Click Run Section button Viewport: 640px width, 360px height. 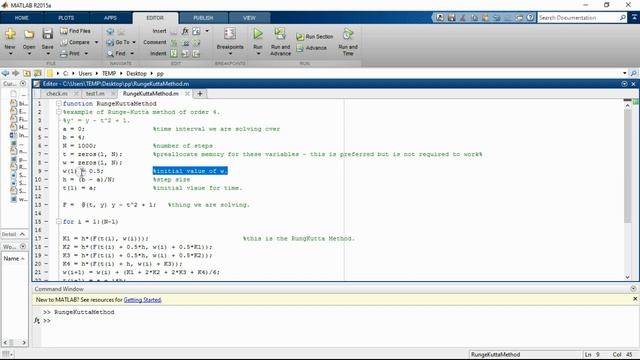(x=315, y=37)
